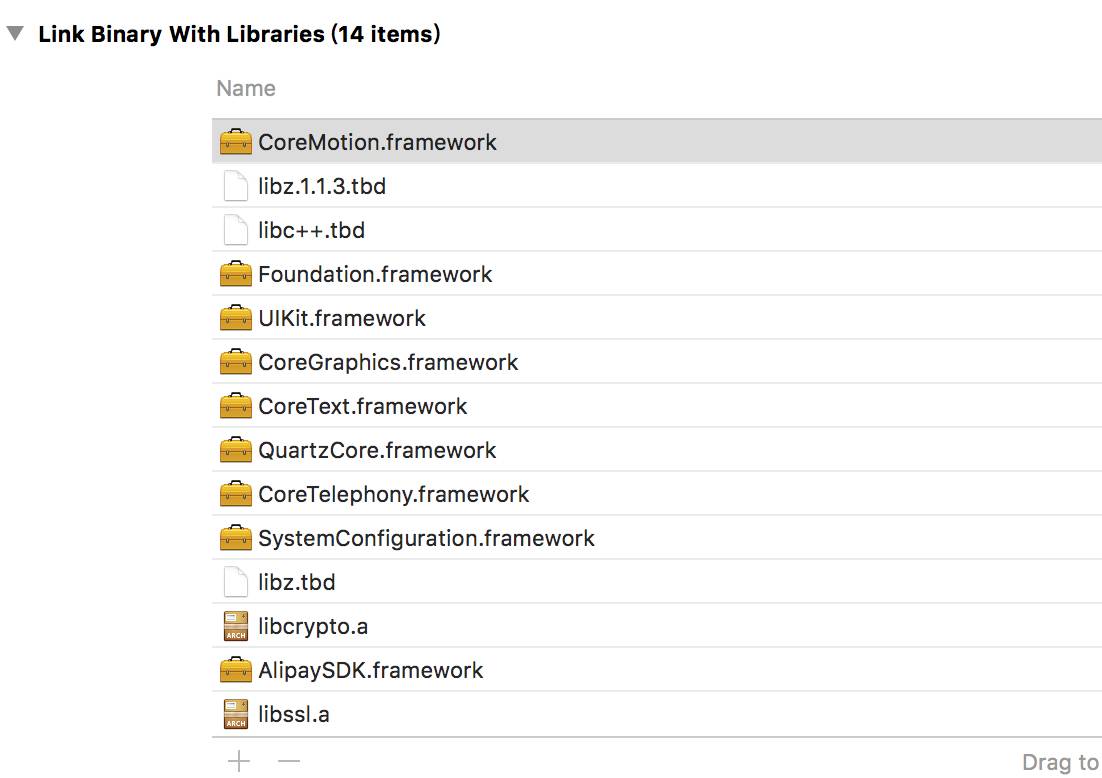Select the UIKit.framework entry

pyautogui.click(x=656, y=318)
